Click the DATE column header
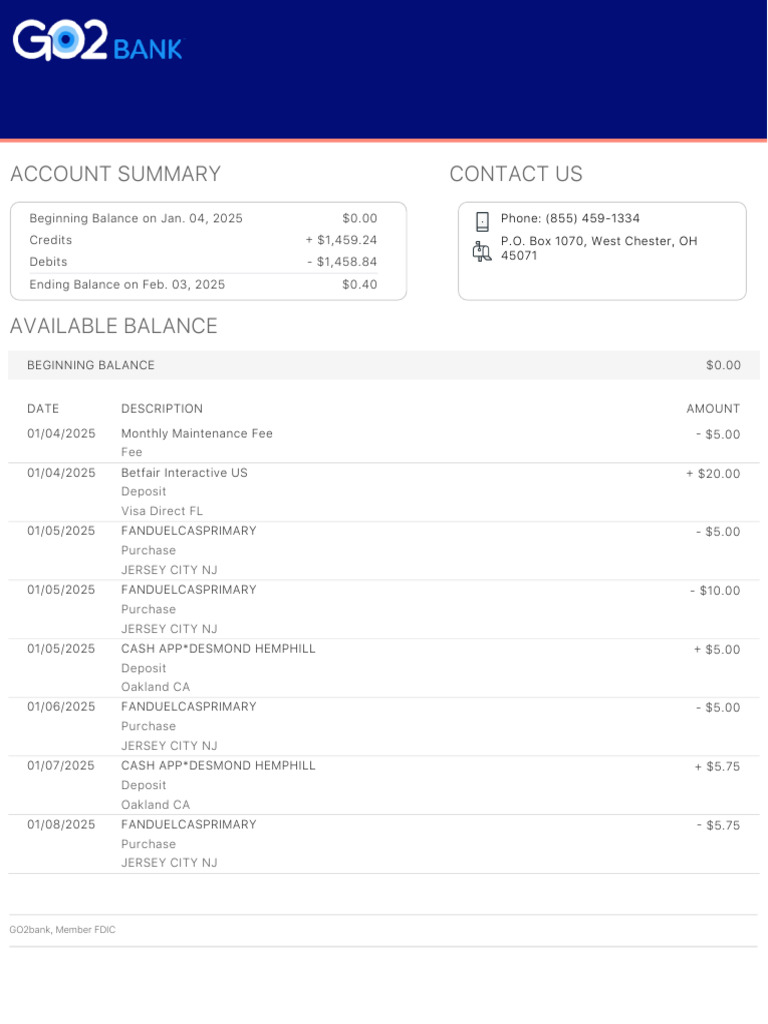The width and height of the screenshot is (768, 1024). (x=43, y=409)
